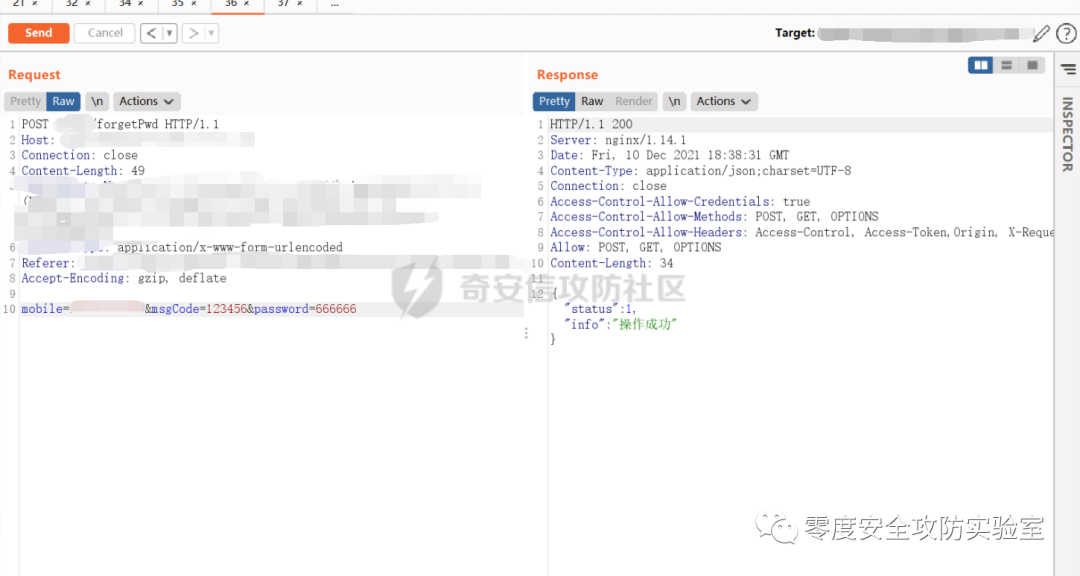Screen dimensions: 1080x576
Task: Click the pane divider handle dots
Action: [526, 333]
